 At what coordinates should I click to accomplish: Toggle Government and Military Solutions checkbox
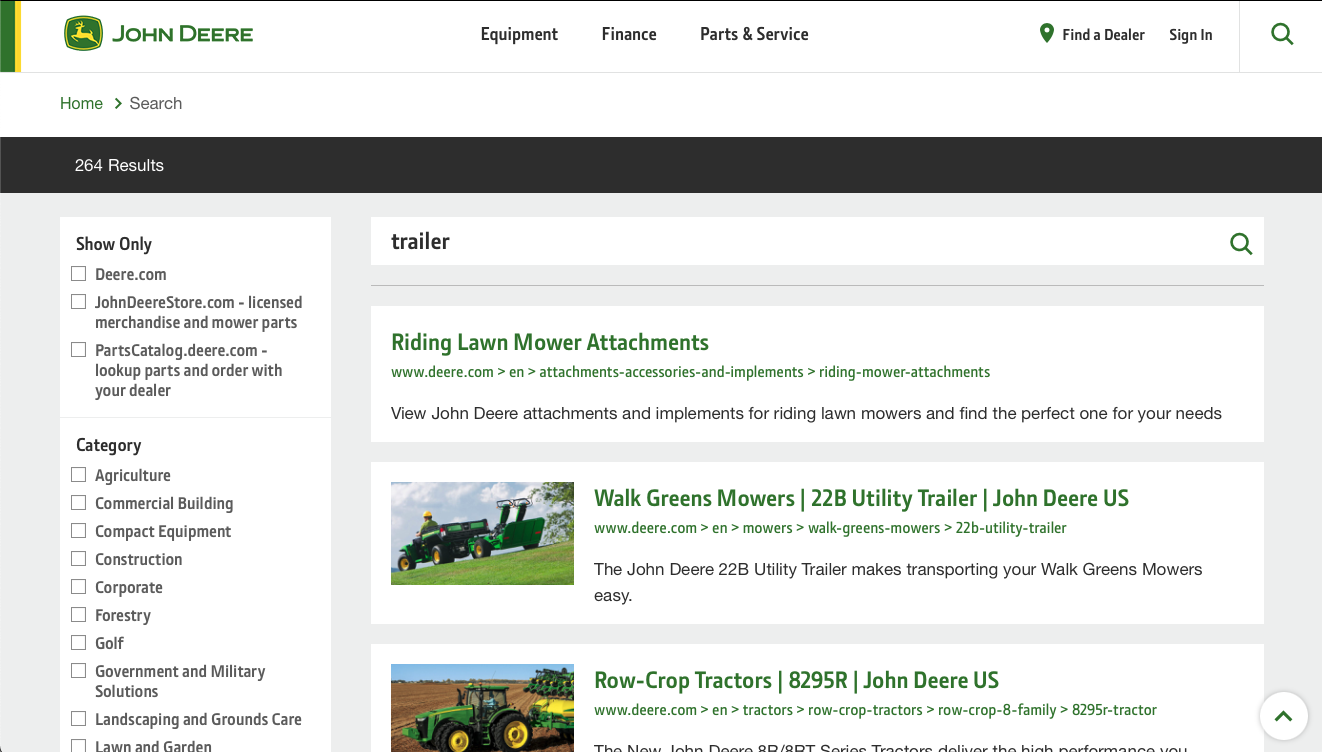pos(79,671)
